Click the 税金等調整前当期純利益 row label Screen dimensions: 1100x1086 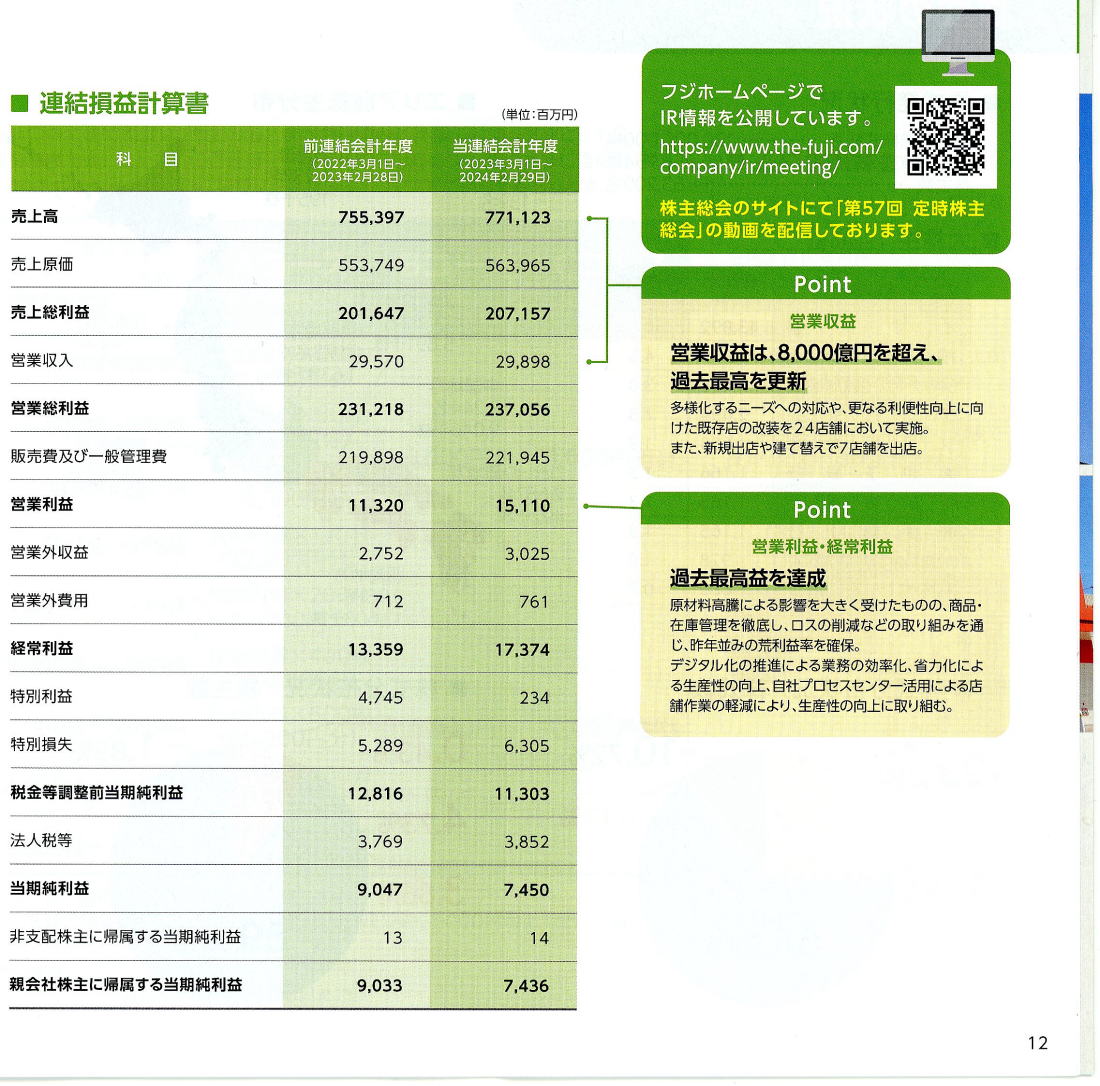[97, 793]
